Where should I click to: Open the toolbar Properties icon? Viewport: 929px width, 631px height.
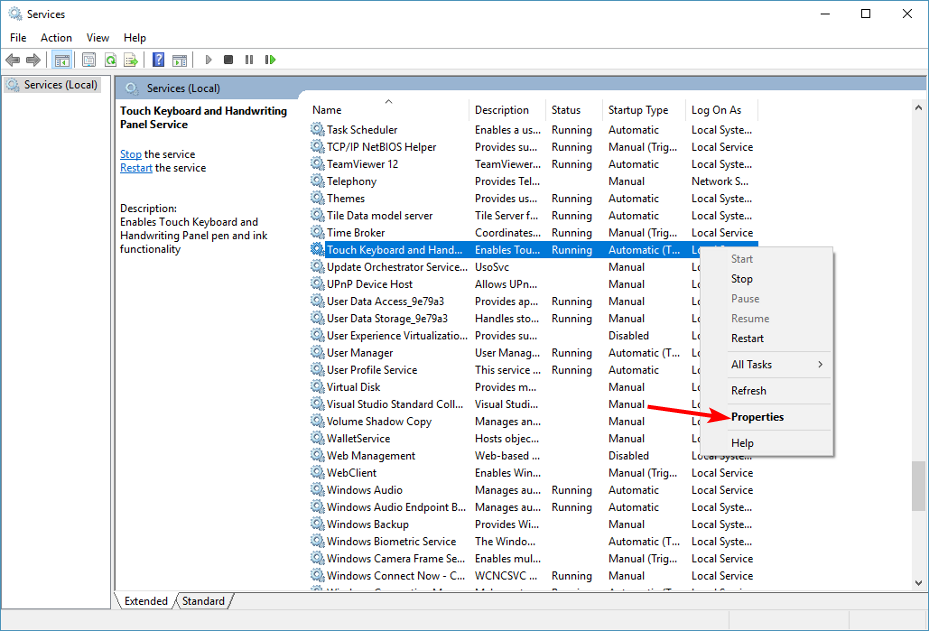pyautogui.click(x=89, y=60)
